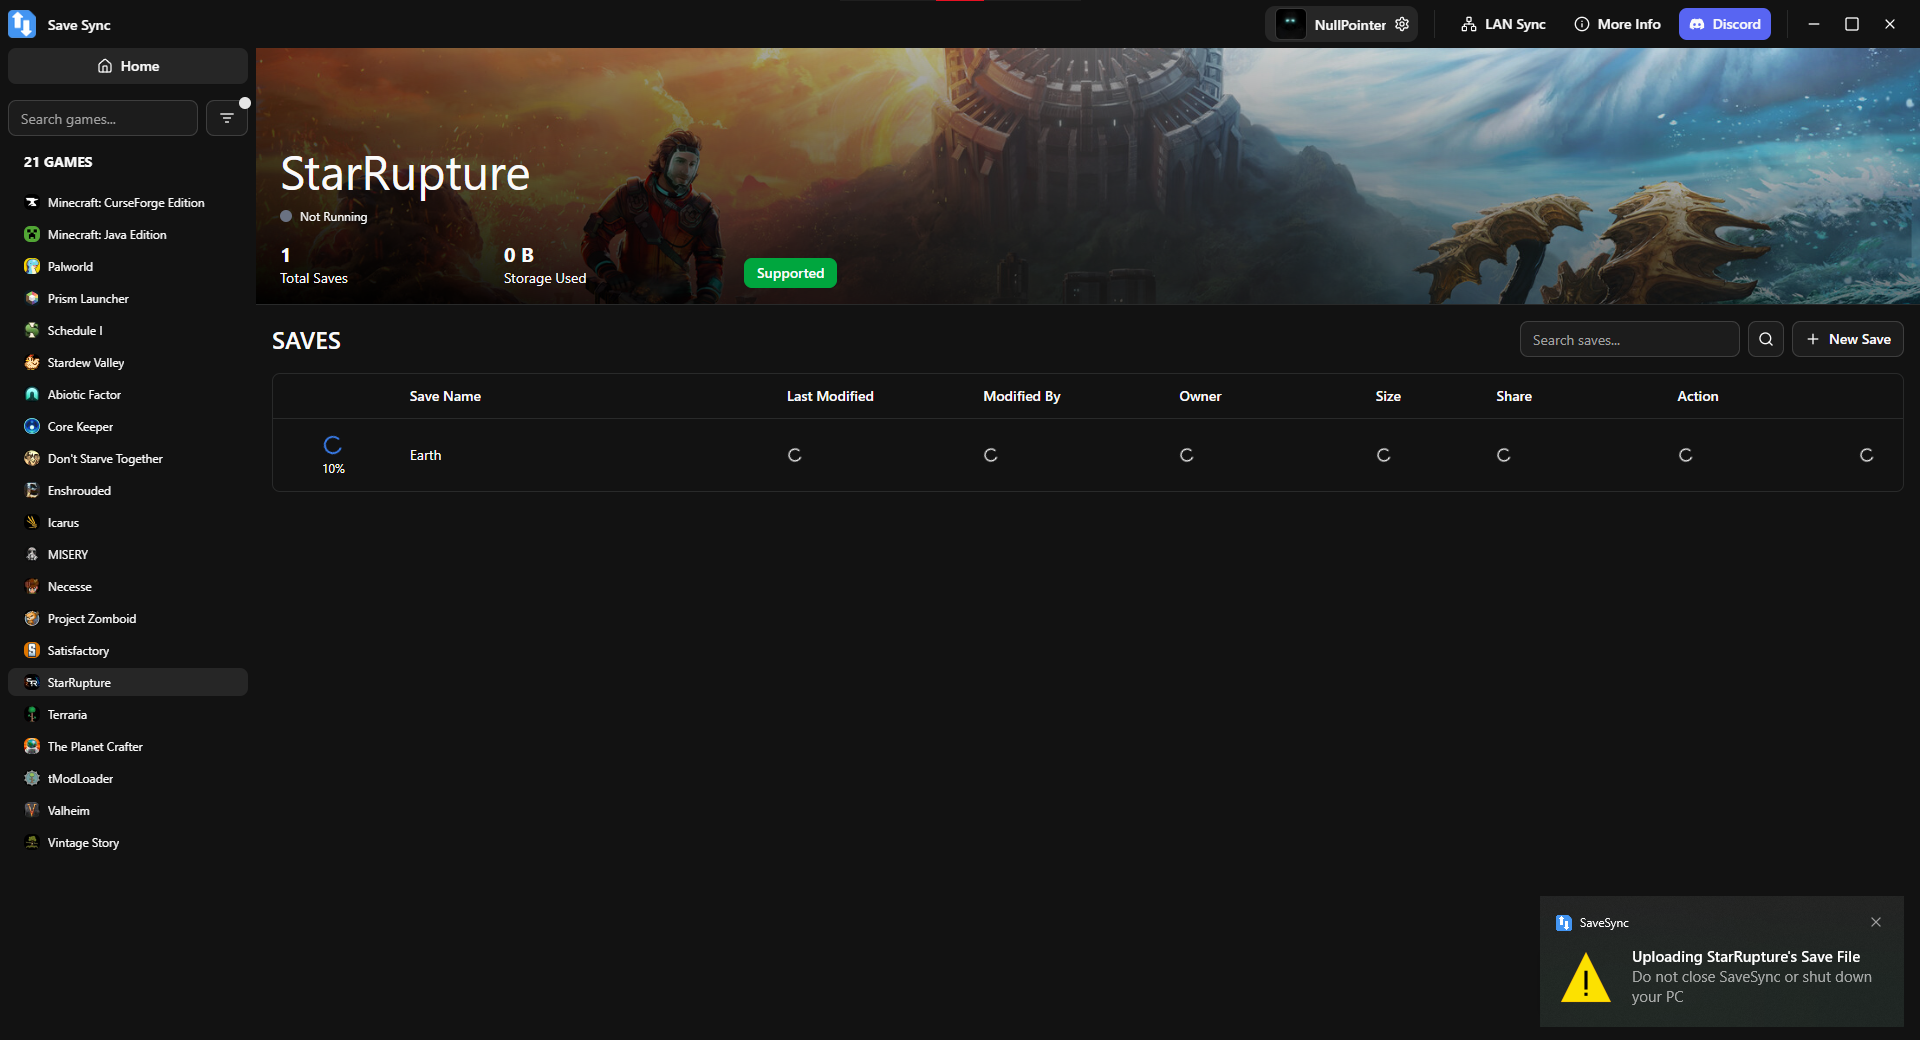Go to the Home page
The image size is (1920, 1040).
tap(128, 66)
